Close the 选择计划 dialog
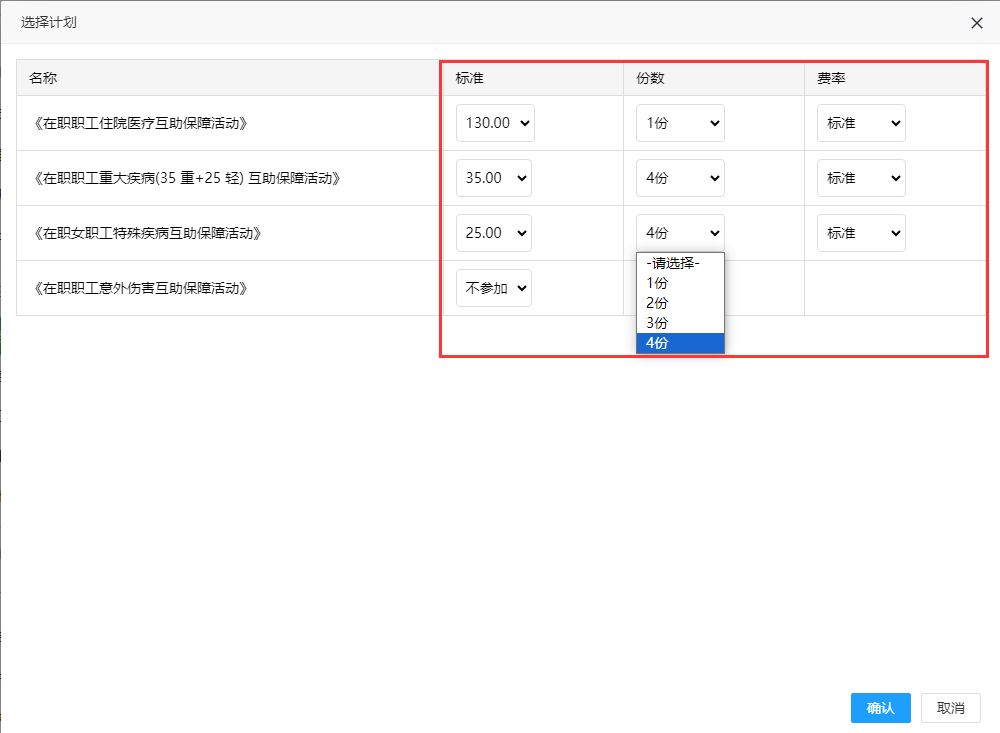The image size is (1000, 733). (x=976, y=23)
